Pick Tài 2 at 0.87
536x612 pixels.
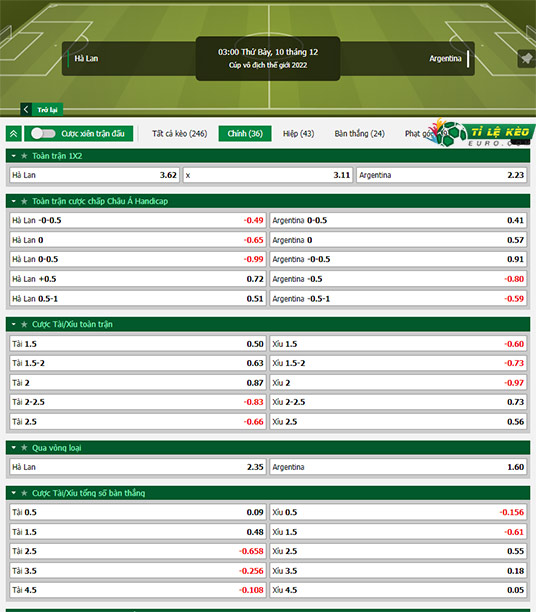(137, 382)
